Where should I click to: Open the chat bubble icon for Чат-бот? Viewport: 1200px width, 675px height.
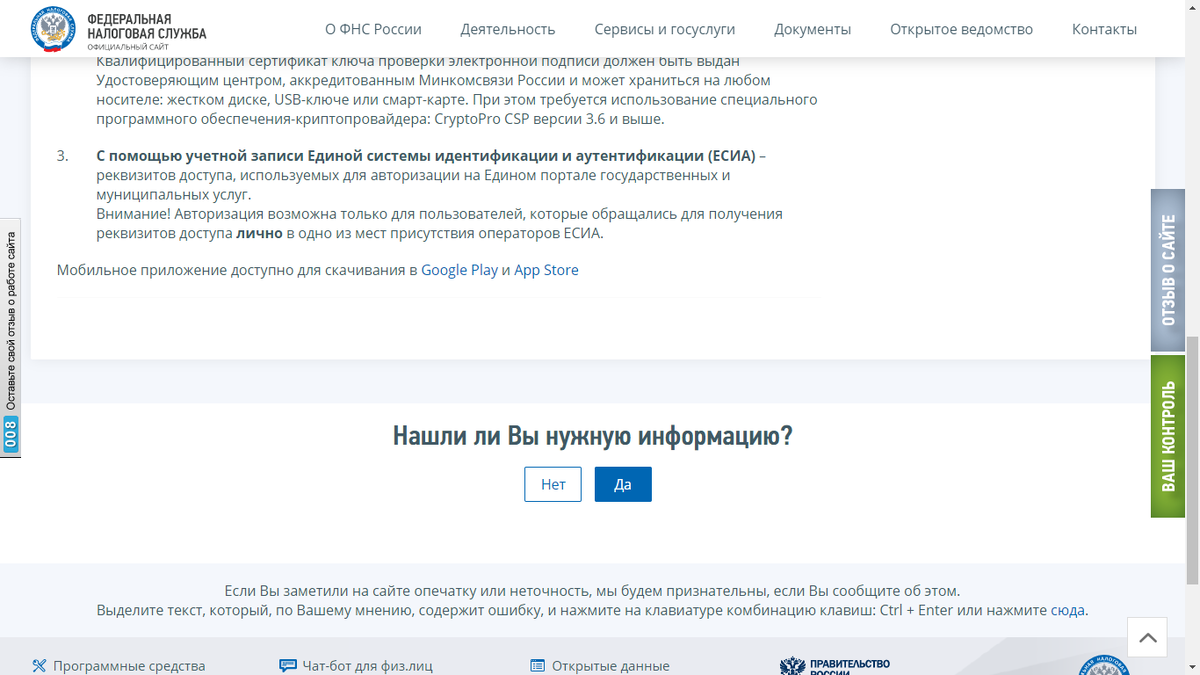tap(288, 664)
